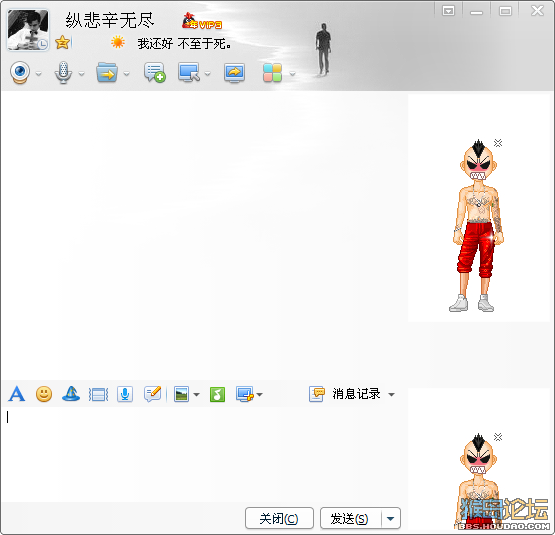Open the emoticon picker smiley face
The height and width of the screenshot is (535, 555).
(x=44, y=394)
